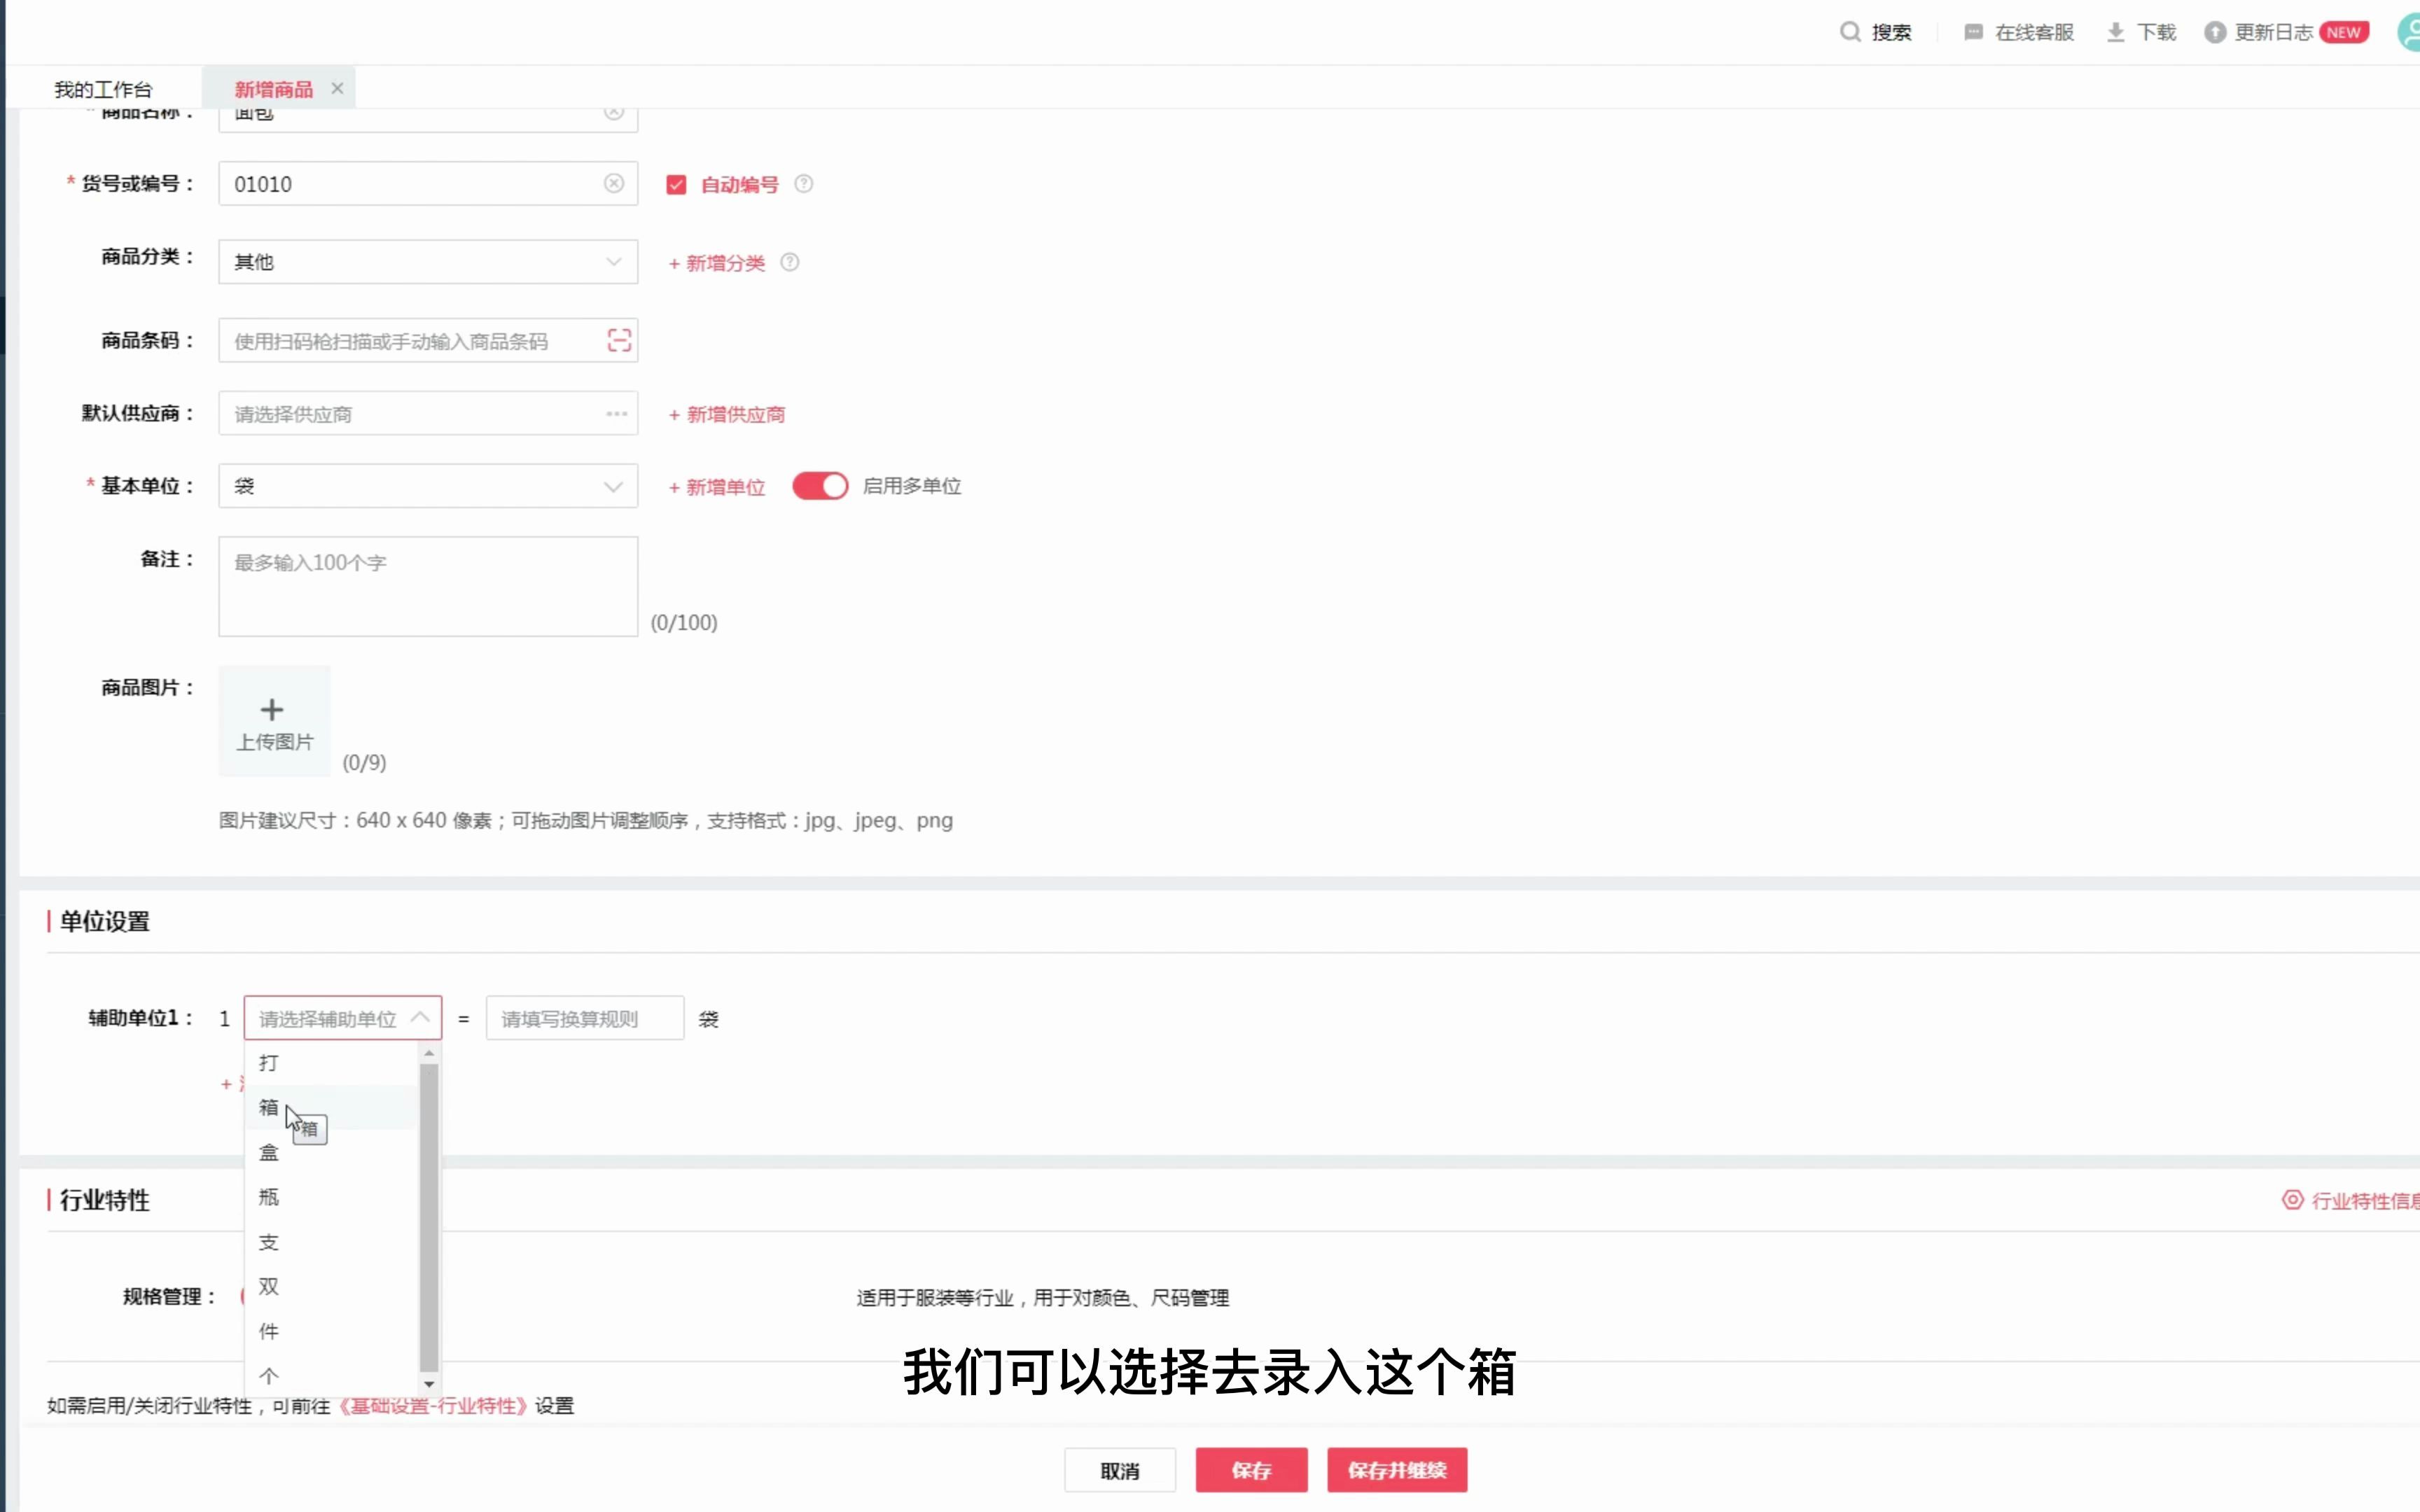Open supplier picker ellipsis icon
Screen dimensions: 2420x1512
(x=617, y=413)
